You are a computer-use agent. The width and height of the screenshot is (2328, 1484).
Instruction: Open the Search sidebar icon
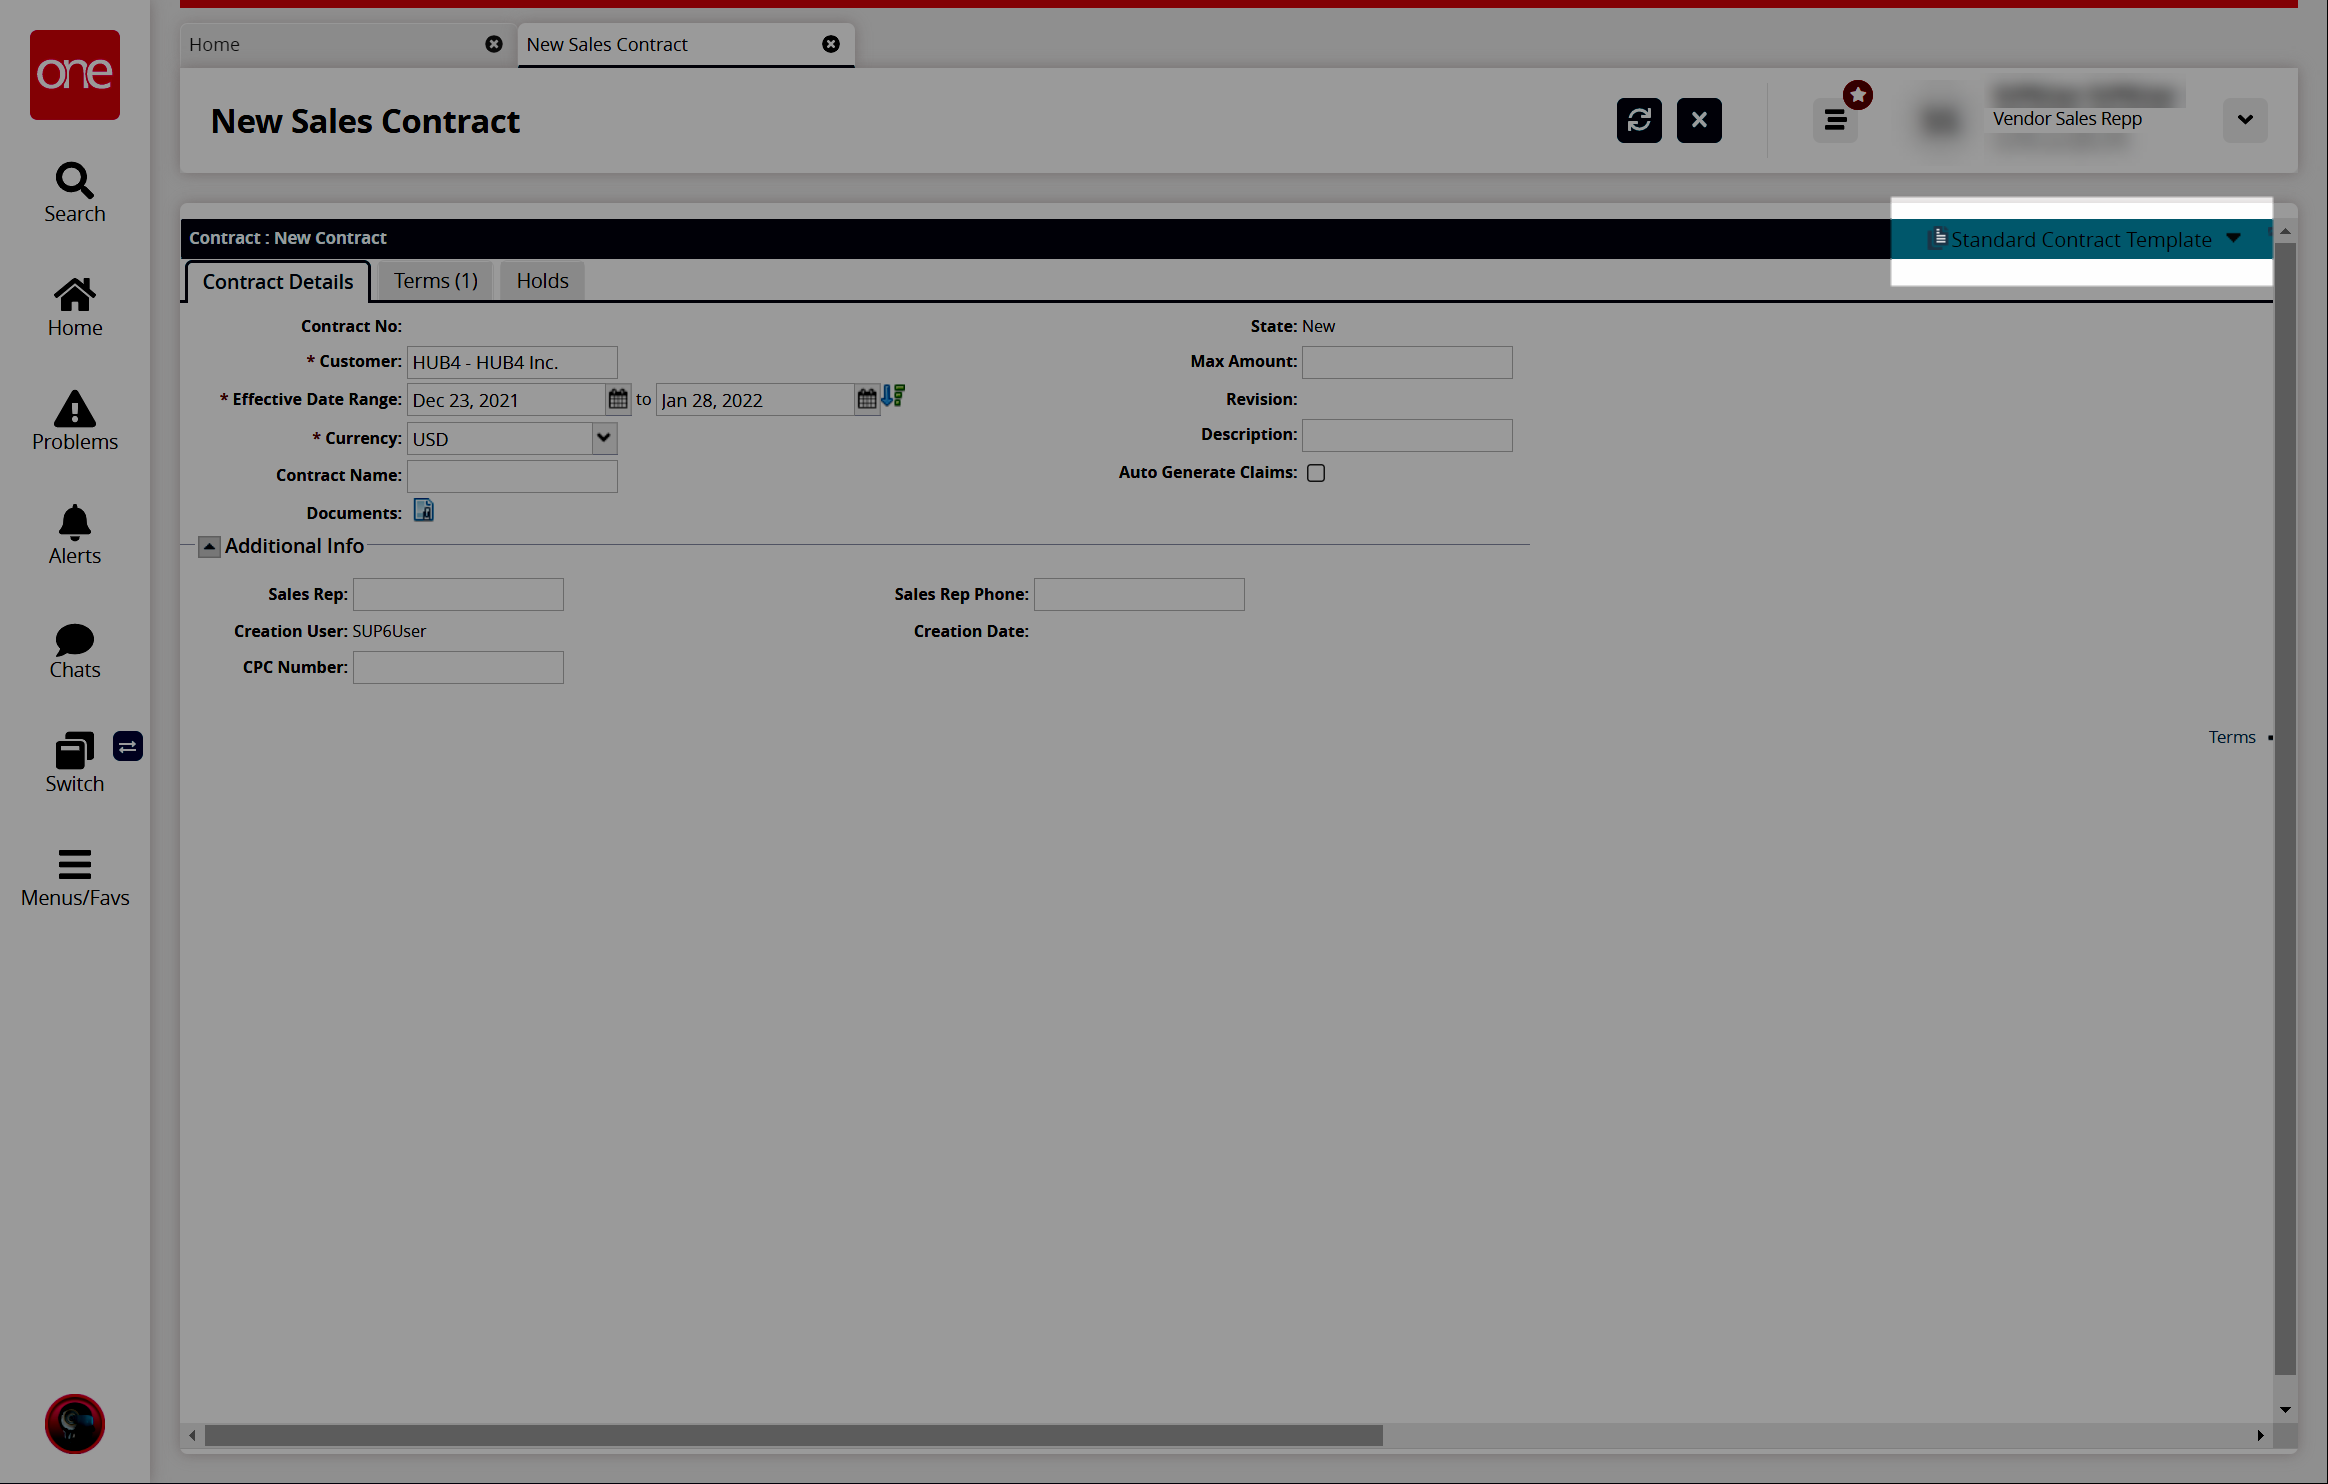coord(74,192)
